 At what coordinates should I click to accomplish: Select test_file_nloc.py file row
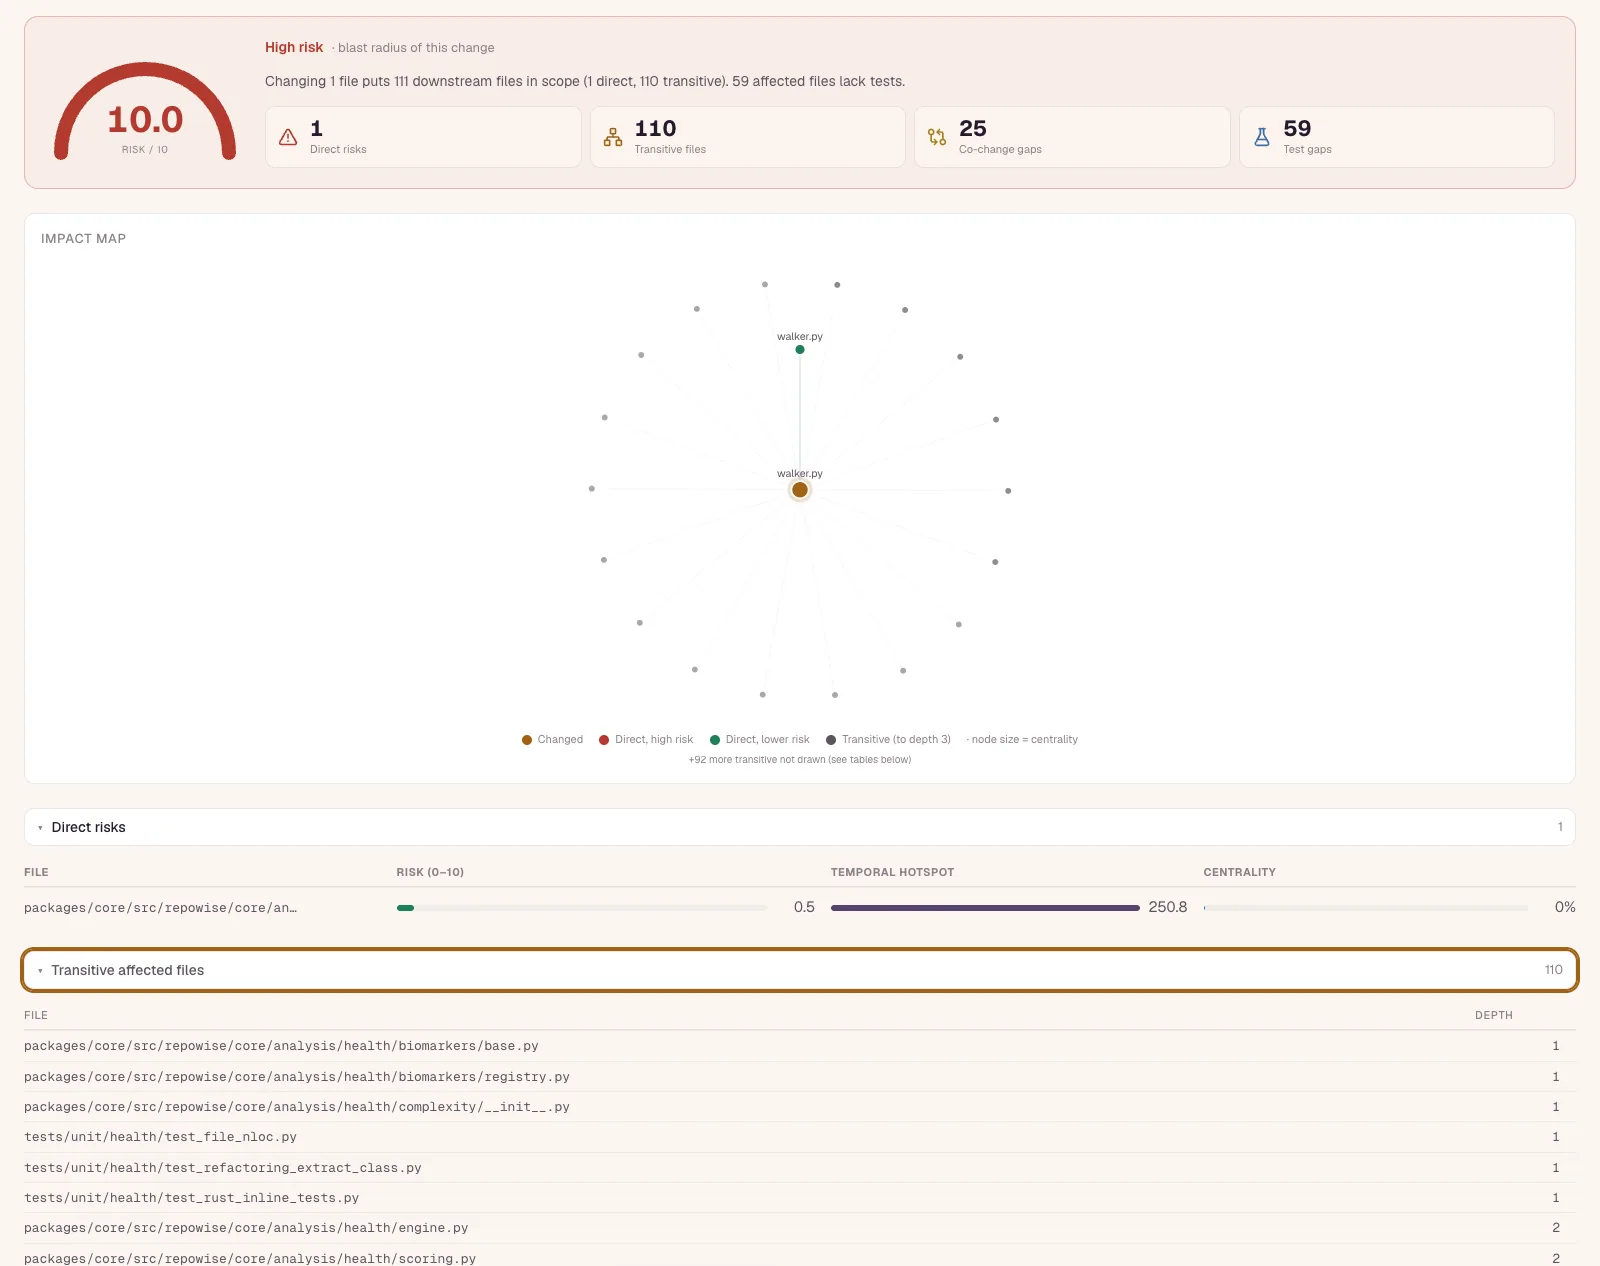coord(800,1137)
